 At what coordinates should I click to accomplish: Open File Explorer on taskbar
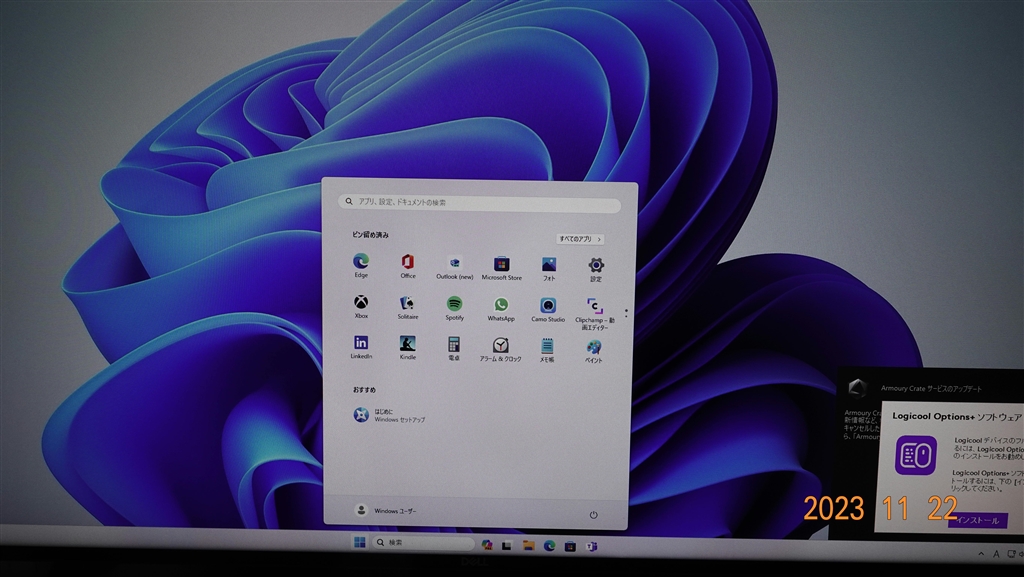coord(528,545)
